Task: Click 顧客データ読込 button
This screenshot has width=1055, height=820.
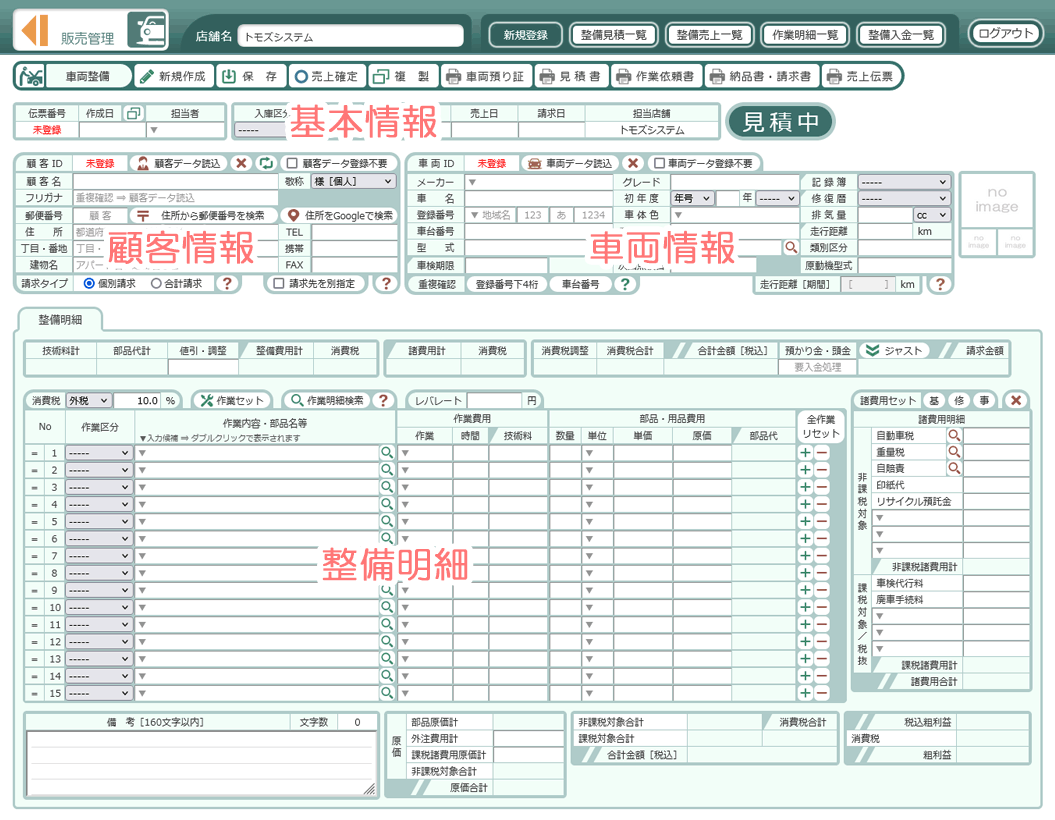Action: coord(179,163)
